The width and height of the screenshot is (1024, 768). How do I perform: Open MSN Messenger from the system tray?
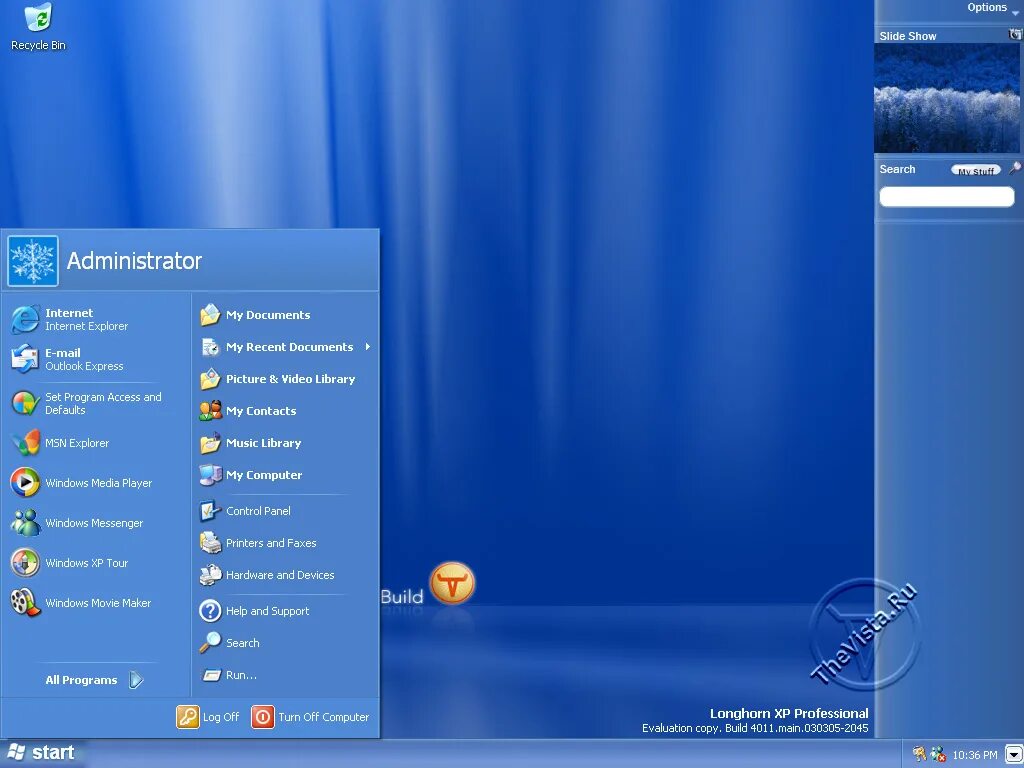pos(936,753)
